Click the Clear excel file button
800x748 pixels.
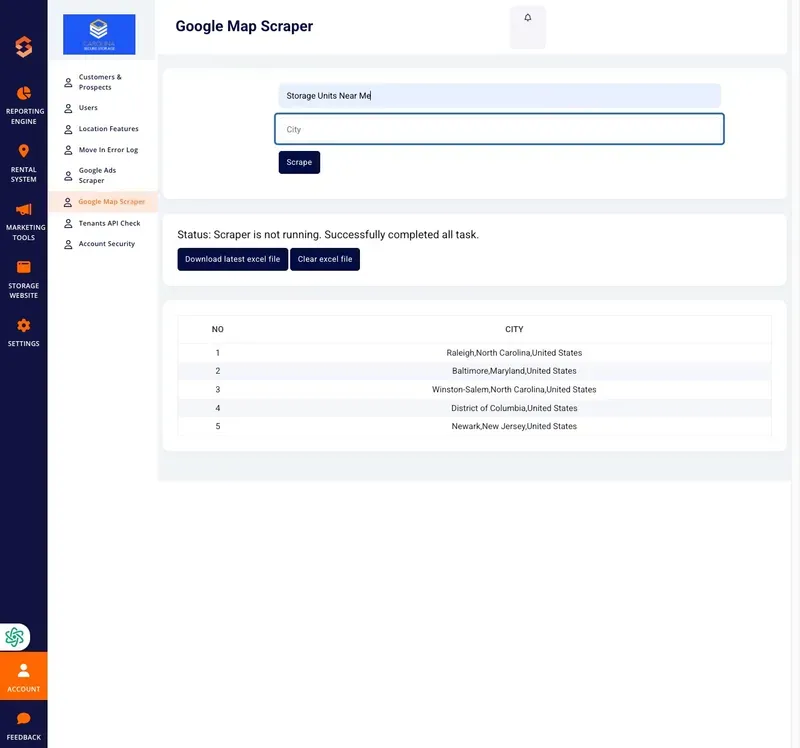325,259
